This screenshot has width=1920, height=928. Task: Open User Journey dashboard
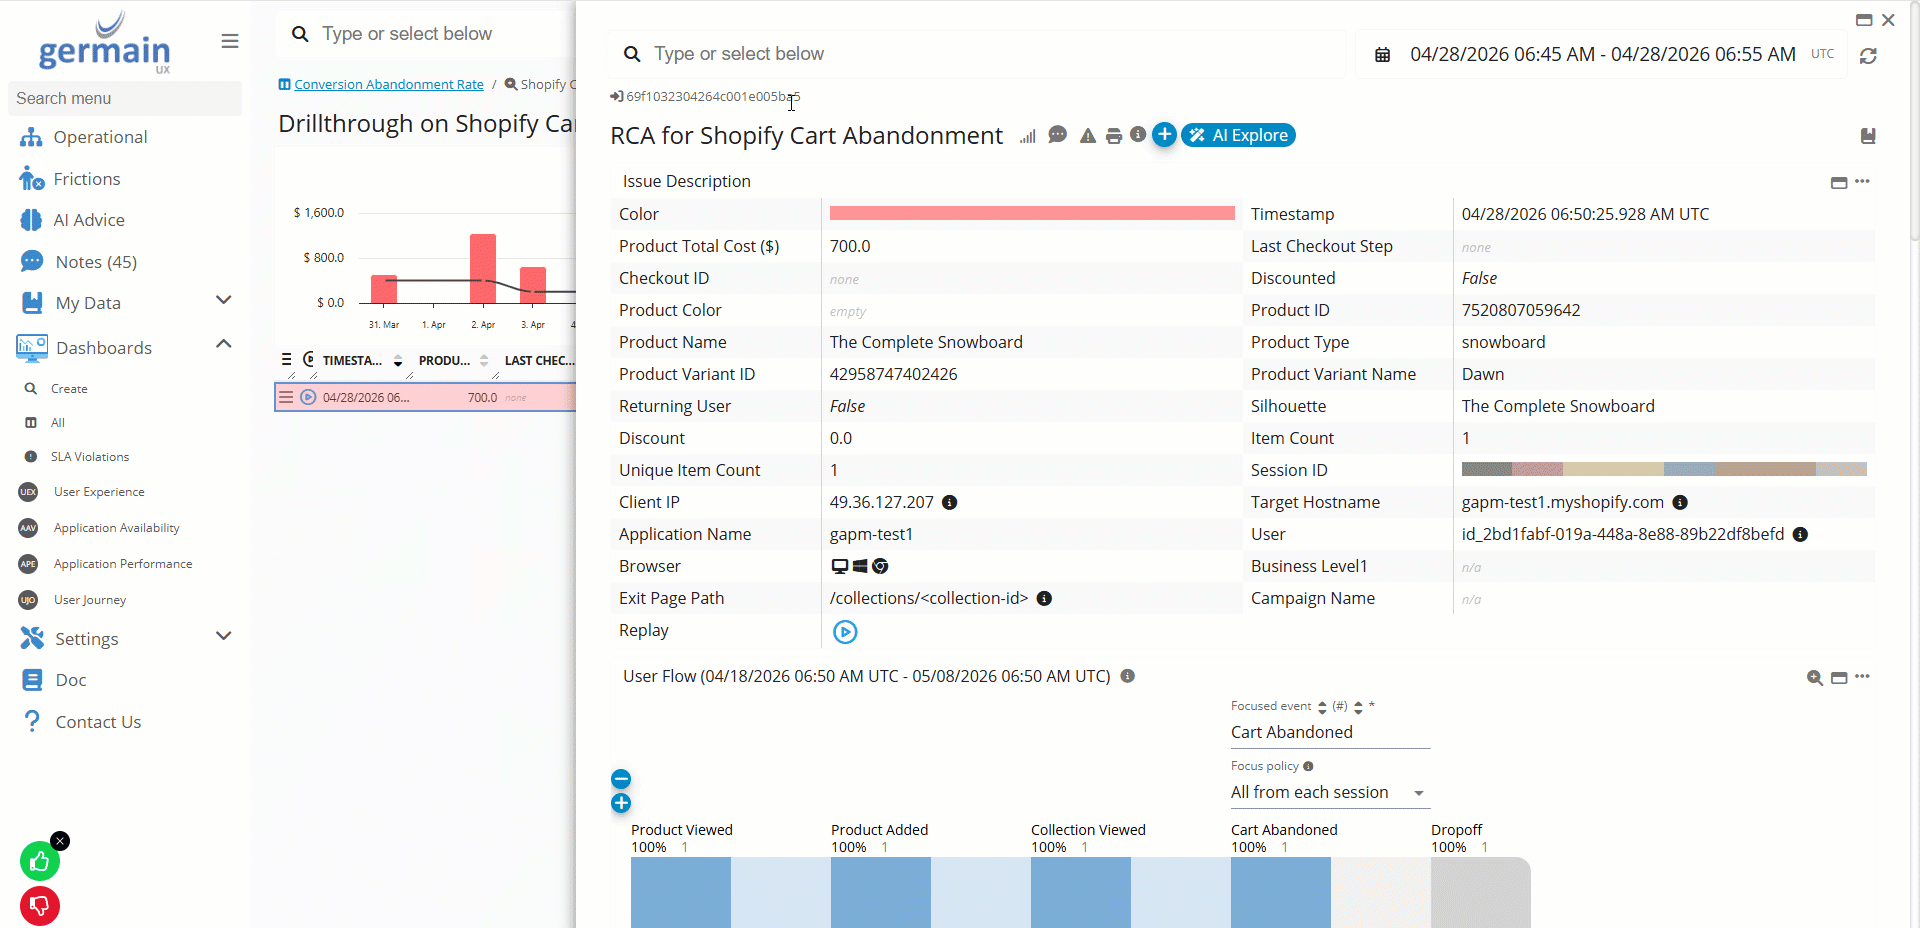(x=89, y=600)
